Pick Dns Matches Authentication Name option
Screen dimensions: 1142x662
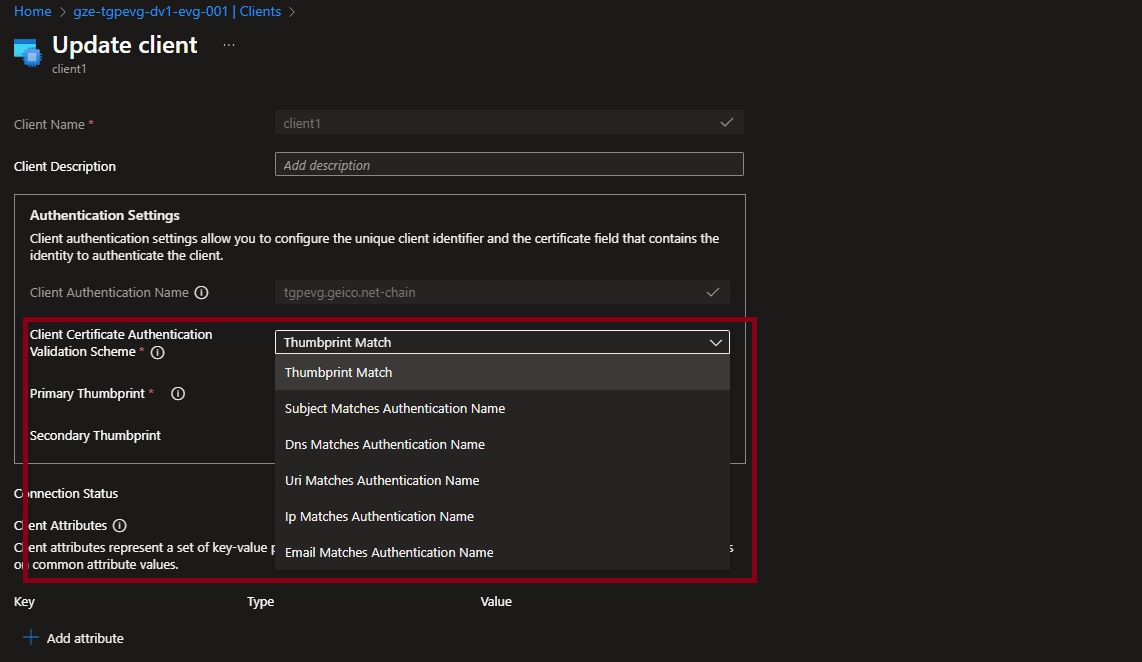tap(385, 444)
